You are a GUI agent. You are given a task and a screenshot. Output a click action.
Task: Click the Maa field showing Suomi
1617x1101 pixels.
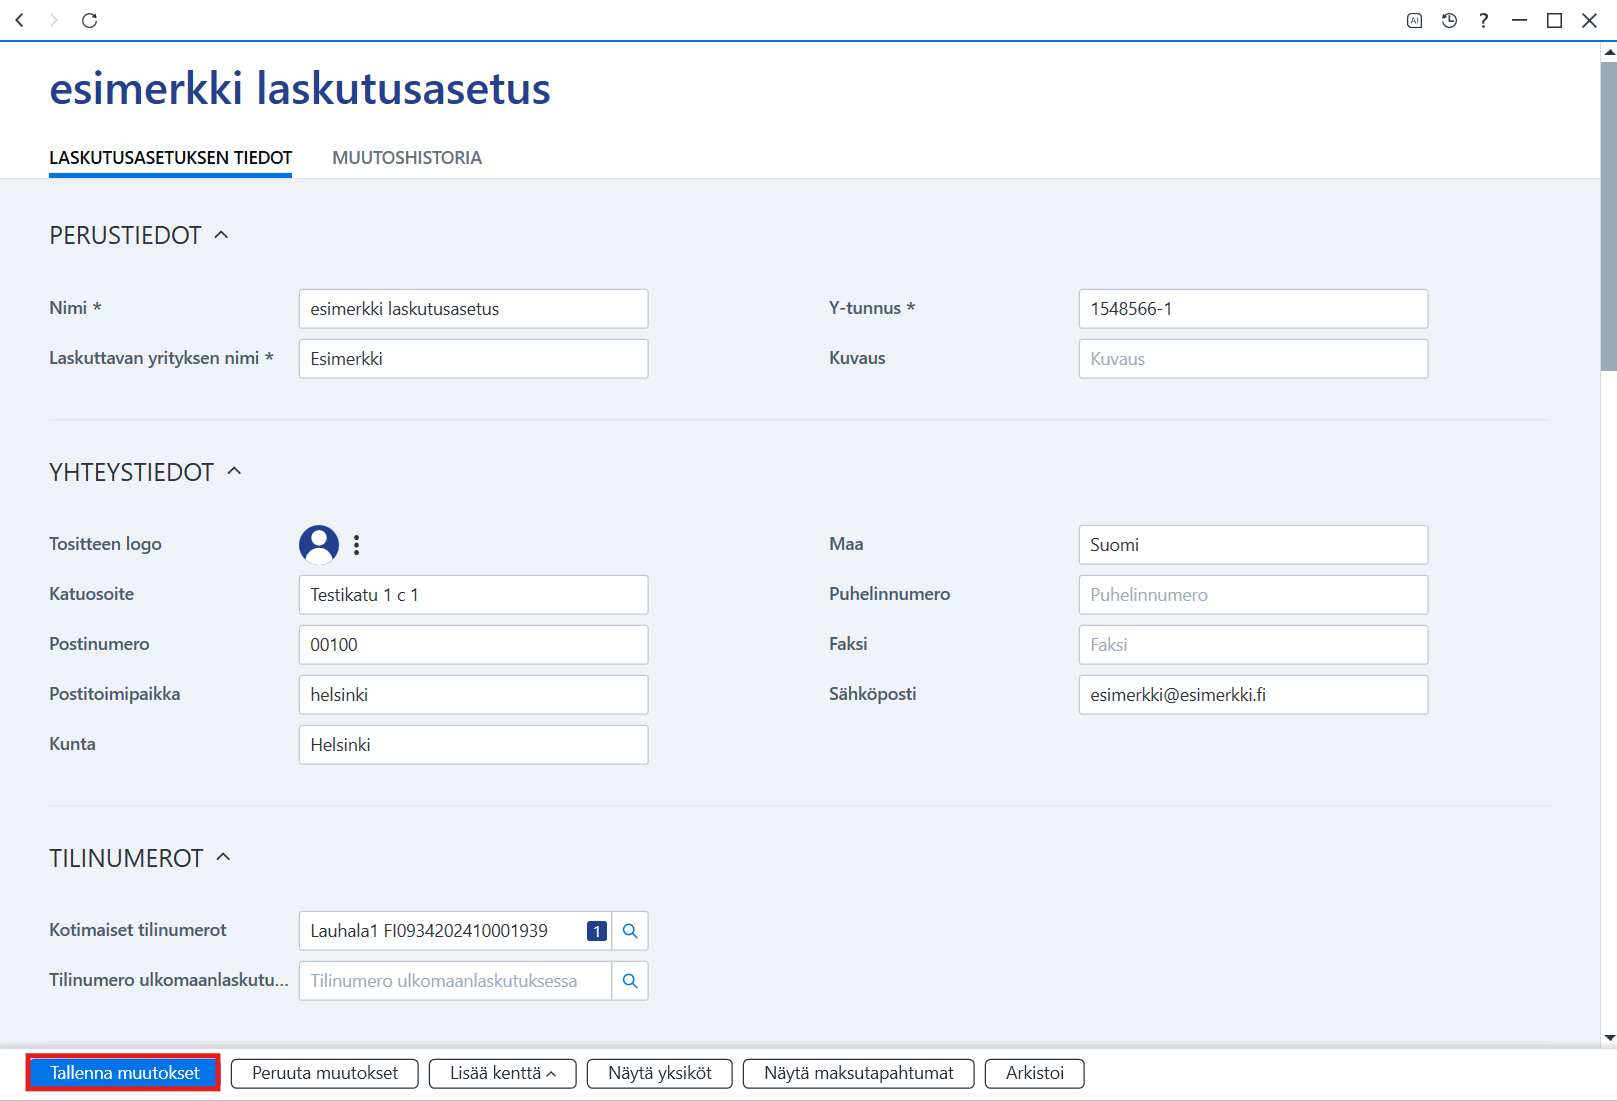1254,545
